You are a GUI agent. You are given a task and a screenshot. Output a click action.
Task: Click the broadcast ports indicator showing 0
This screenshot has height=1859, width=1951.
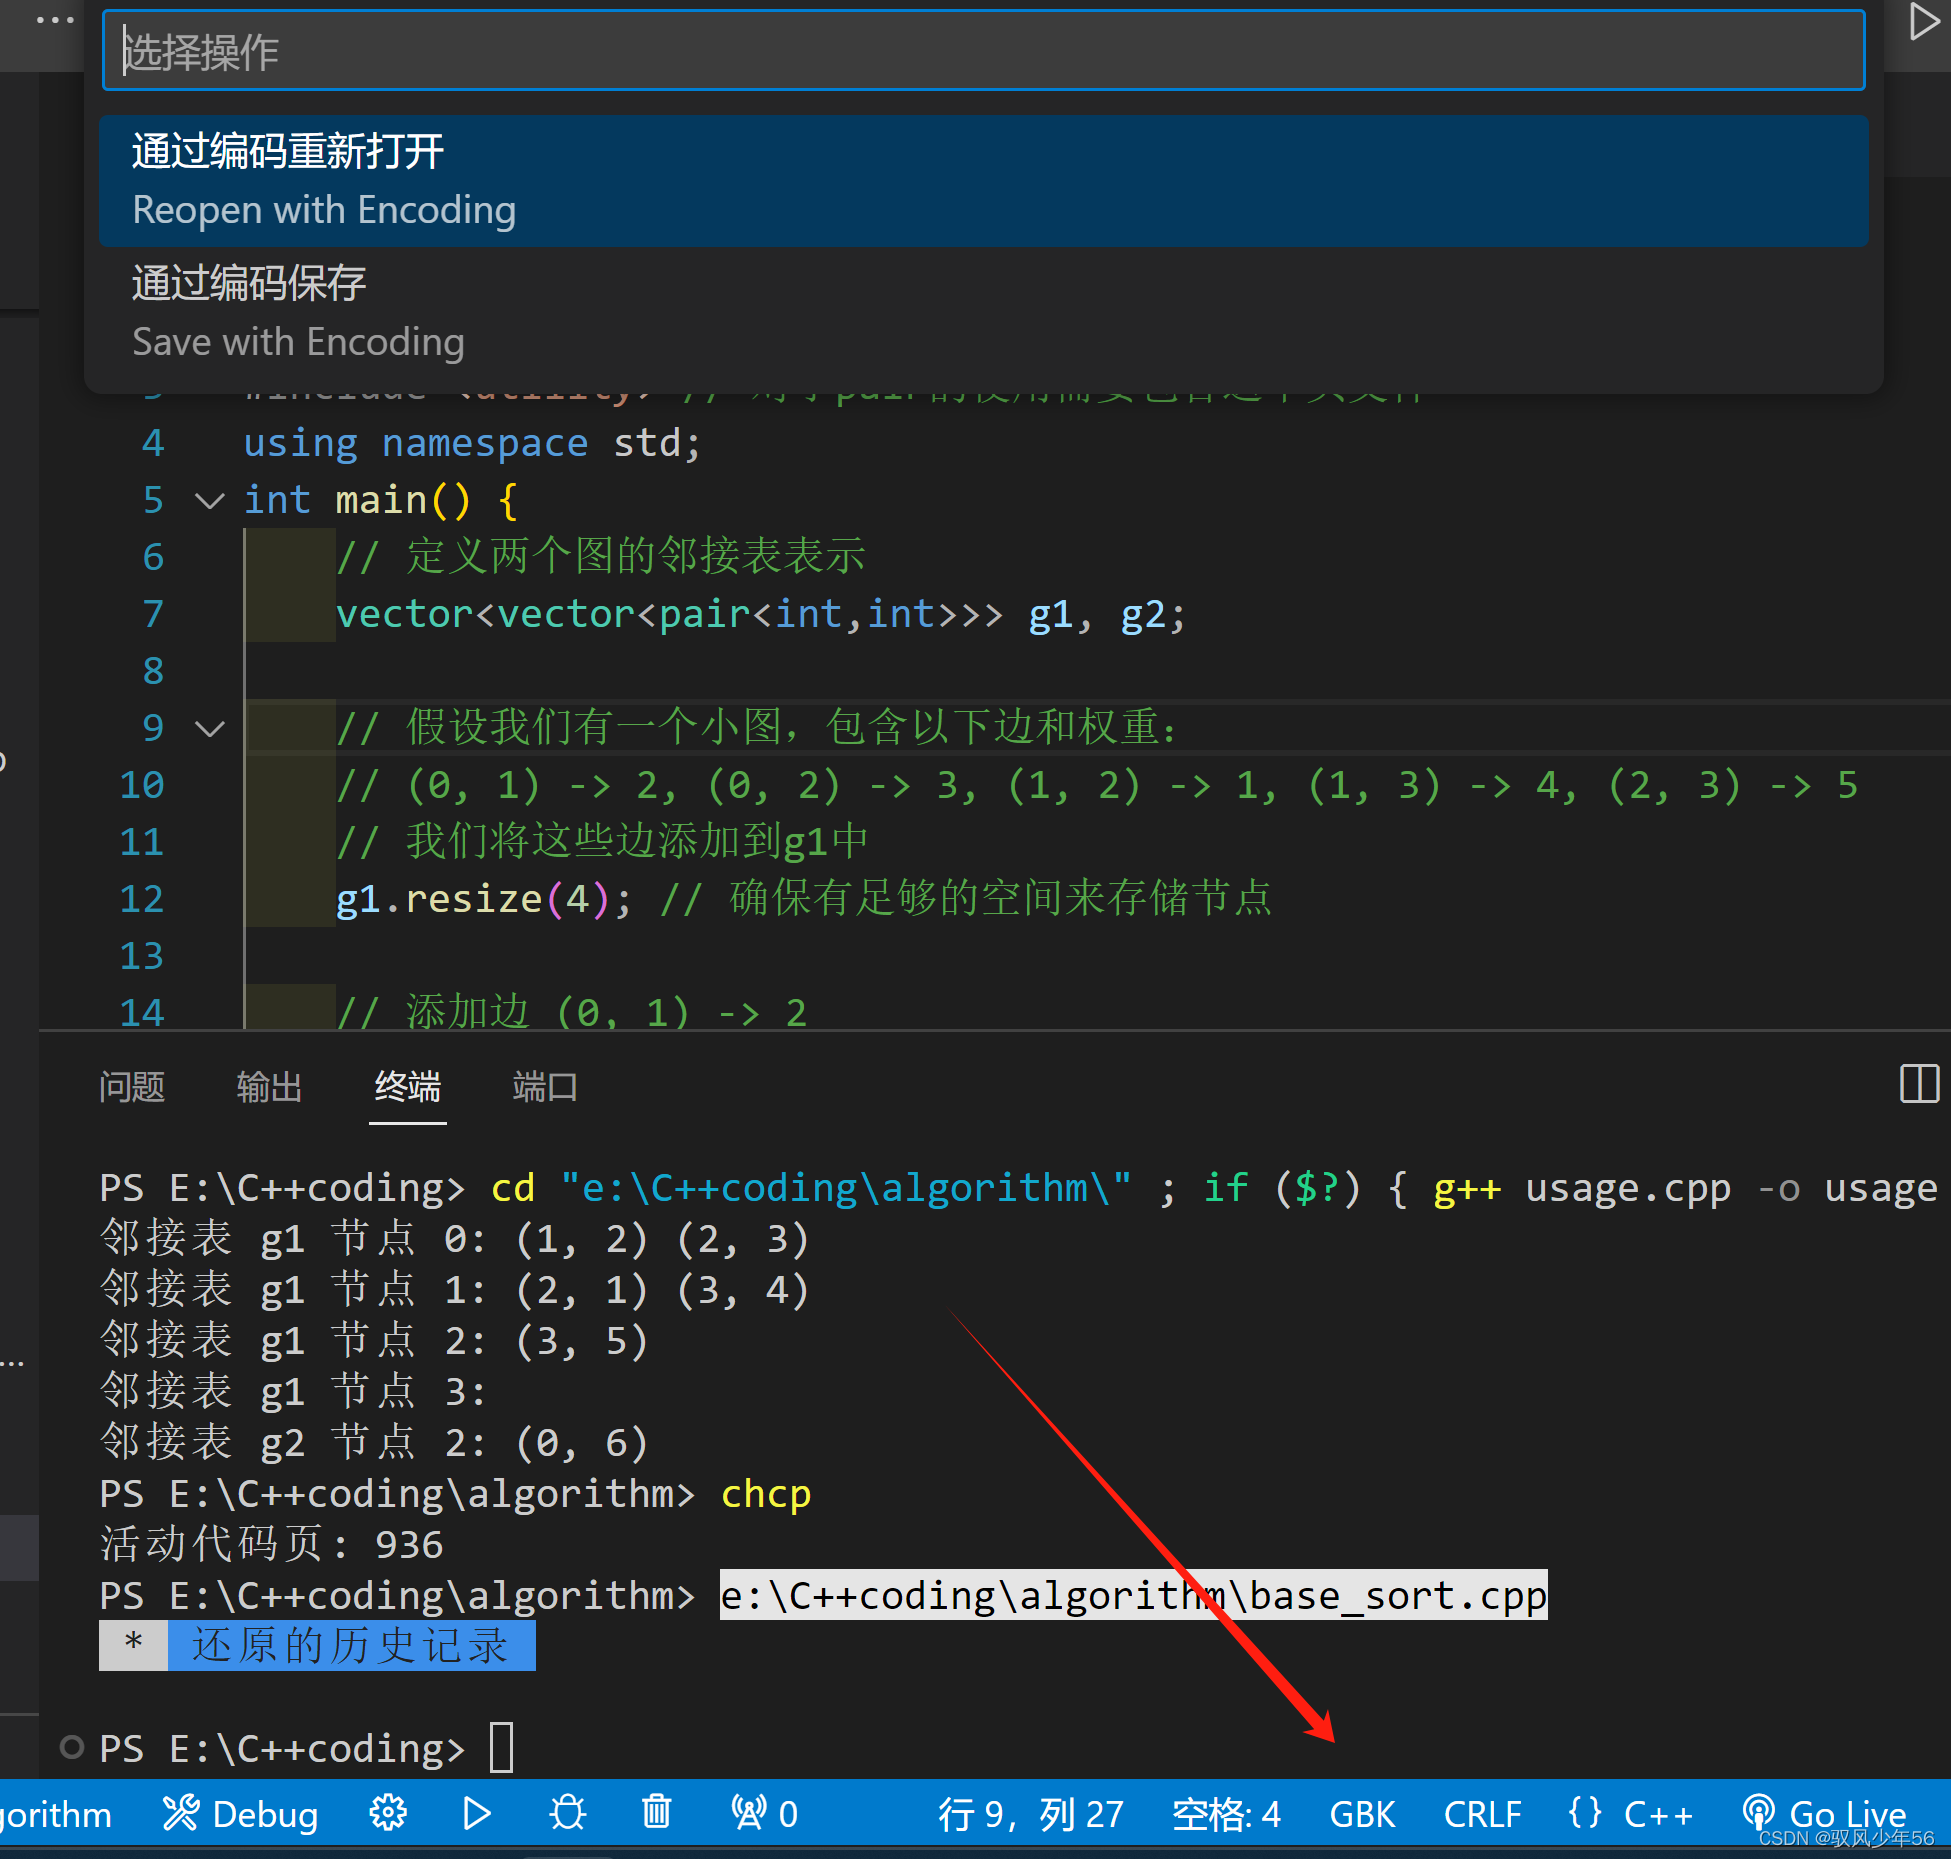765,1813
